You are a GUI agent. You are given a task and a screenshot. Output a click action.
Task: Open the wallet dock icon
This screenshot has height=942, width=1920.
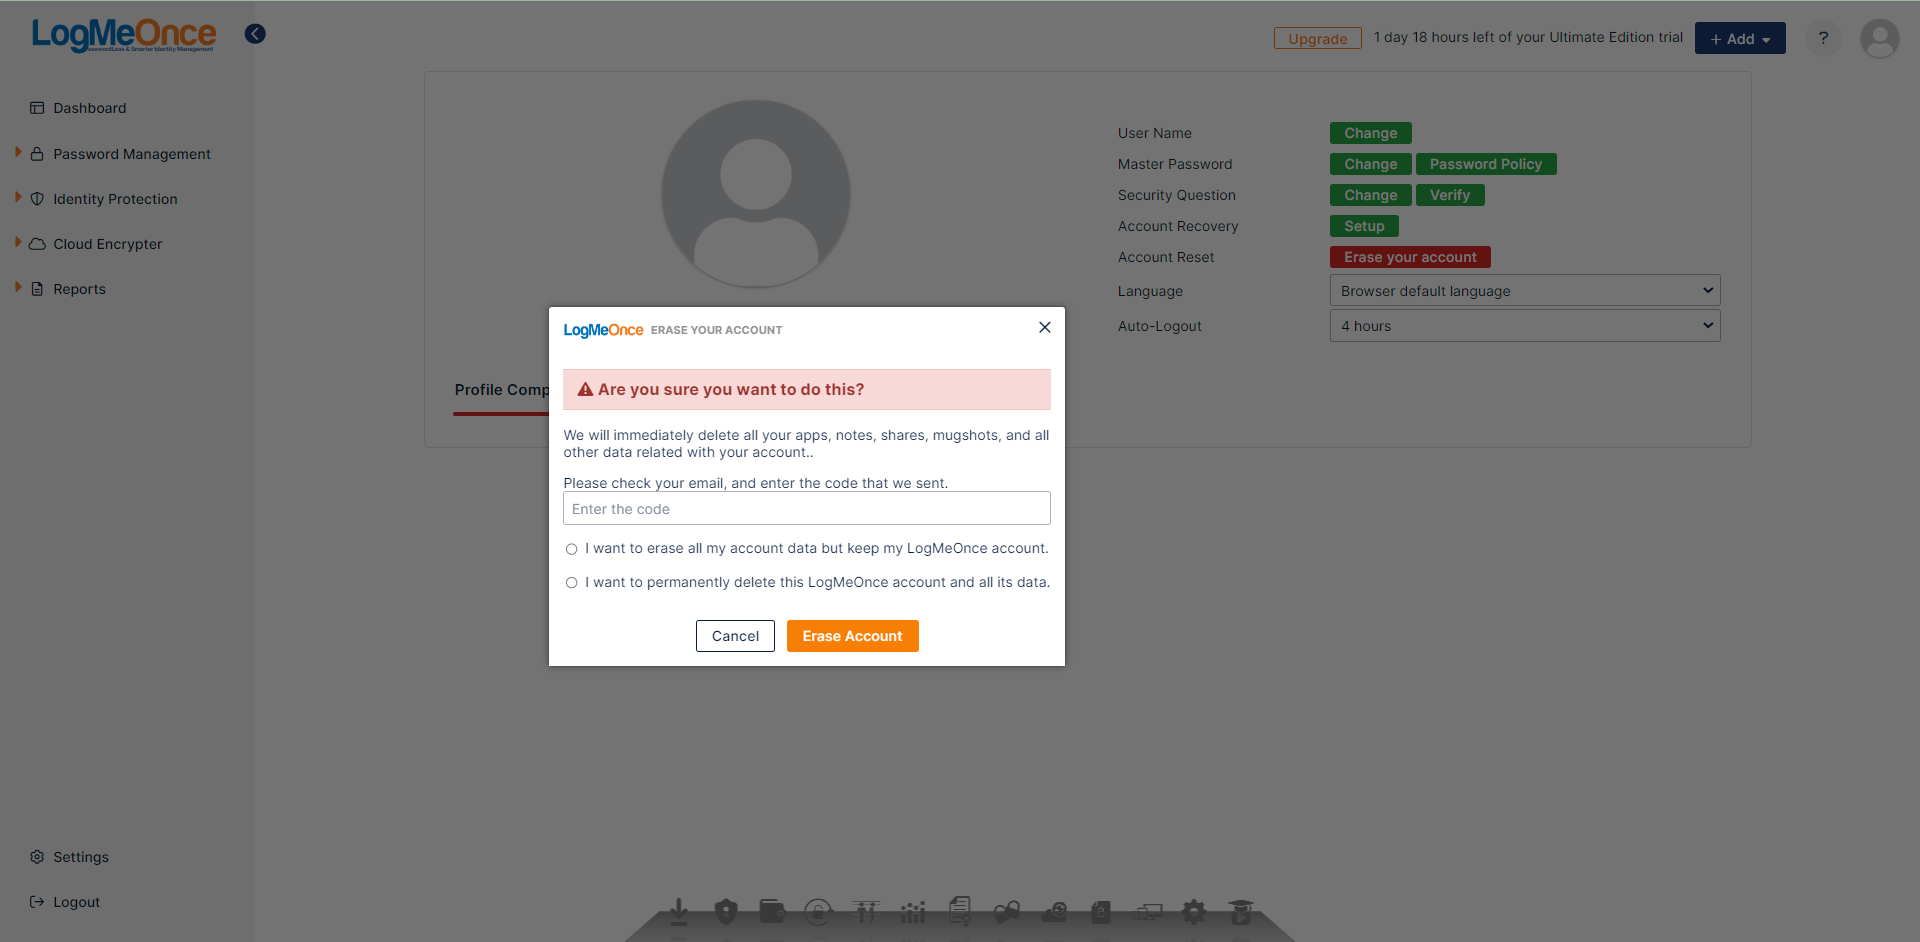[x=772, y=911]
